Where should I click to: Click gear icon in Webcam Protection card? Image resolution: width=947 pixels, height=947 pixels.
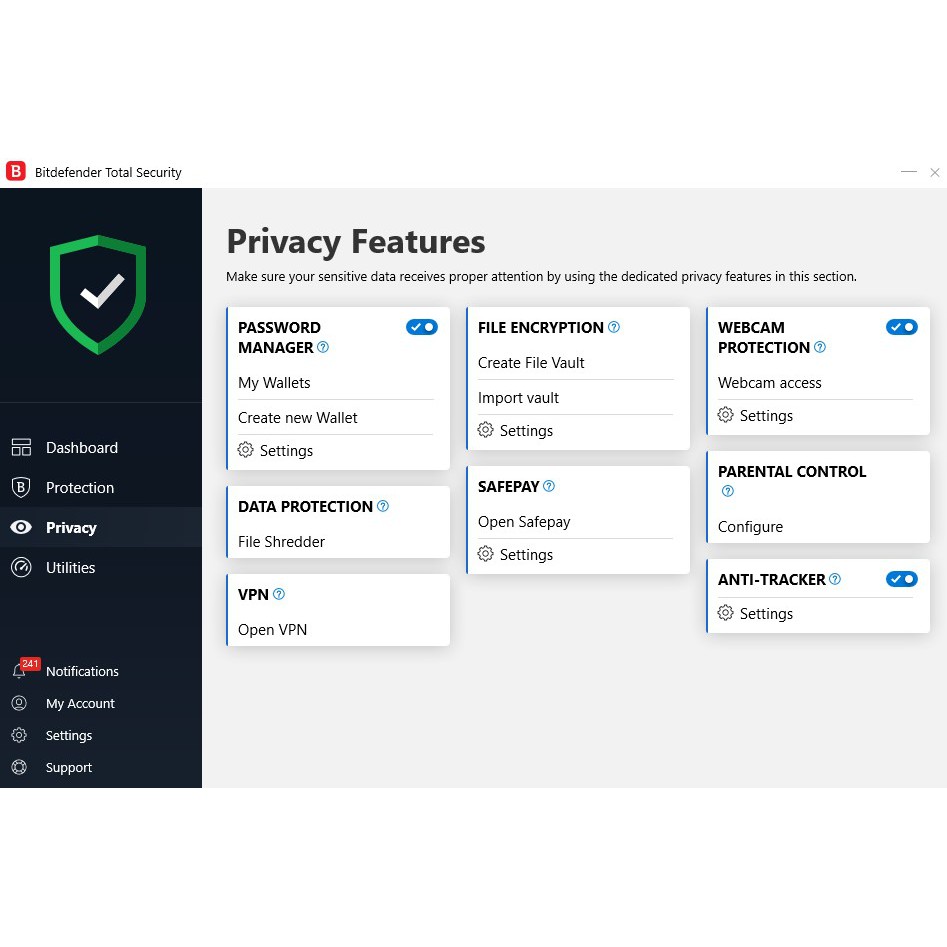tap(725, 415)
